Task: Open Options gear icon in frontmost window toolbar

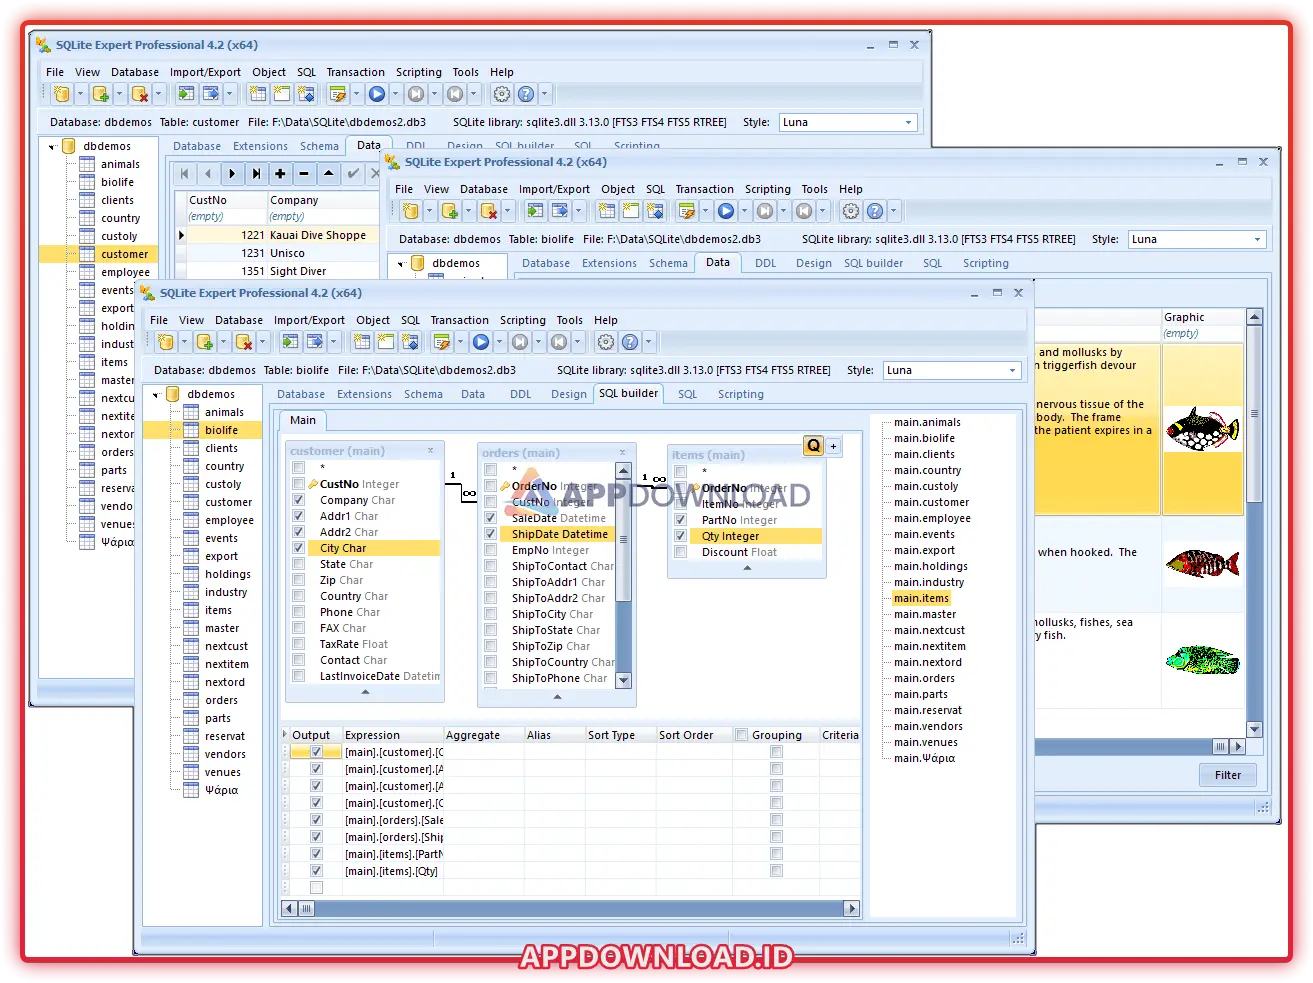Action: (606, 342)
